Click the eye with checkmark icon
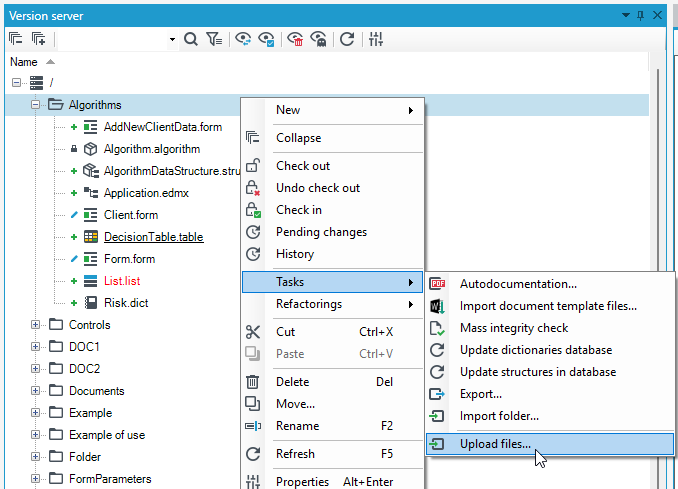 (x=266, y=39)
